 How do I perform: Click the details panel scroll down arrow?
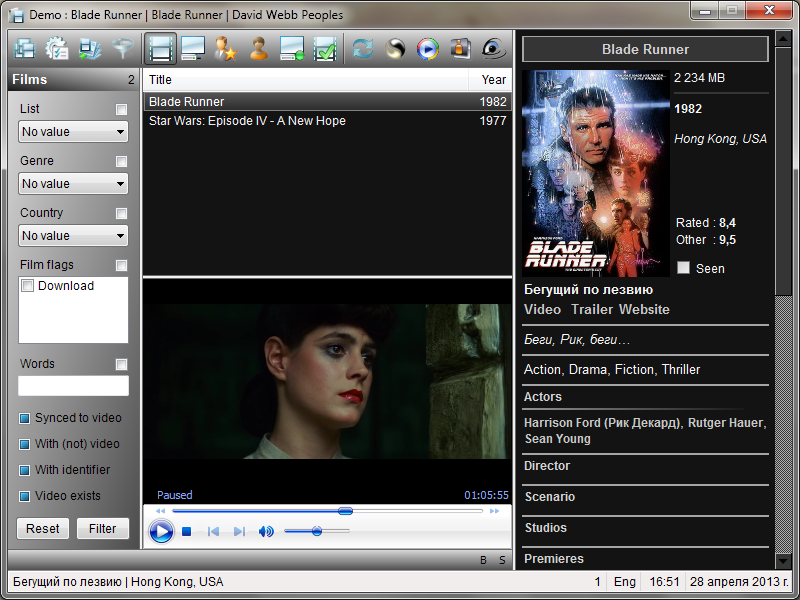click(783, 561)
